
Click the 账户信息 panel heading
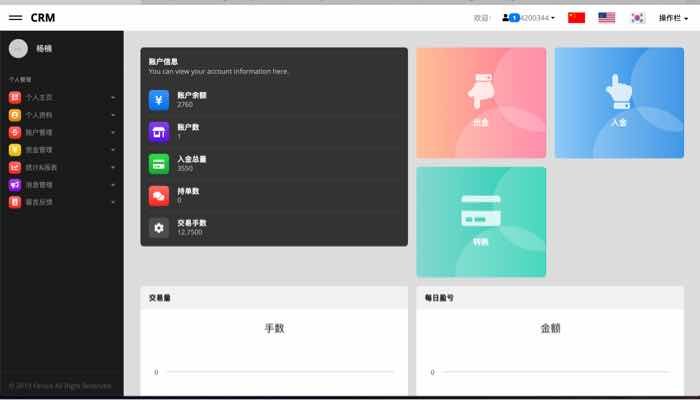point(163,62)
